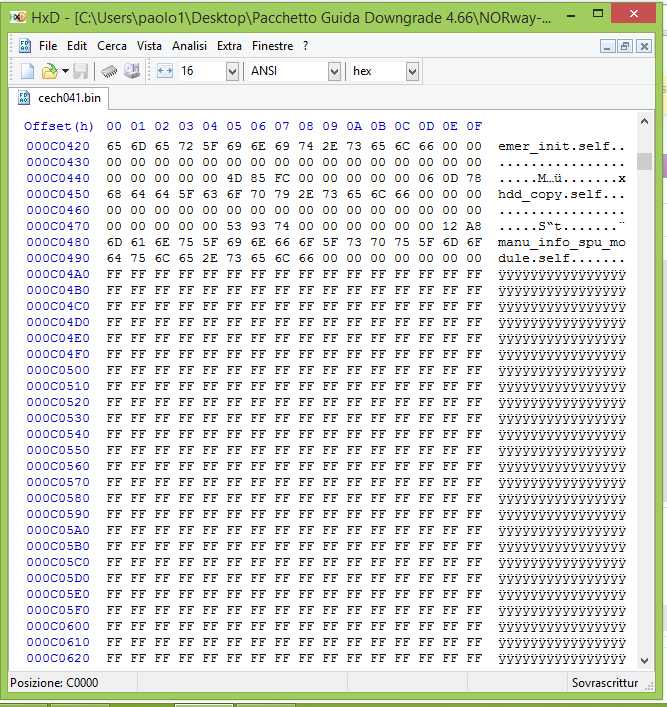
Task: Click the bytes-per-row width icon
Action: 165,71
